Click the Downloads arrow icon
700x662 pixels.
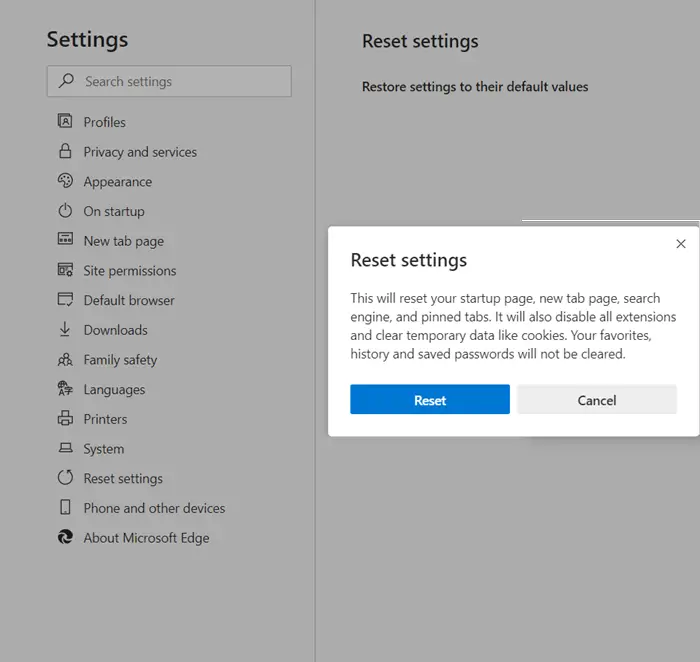point(65,330)
